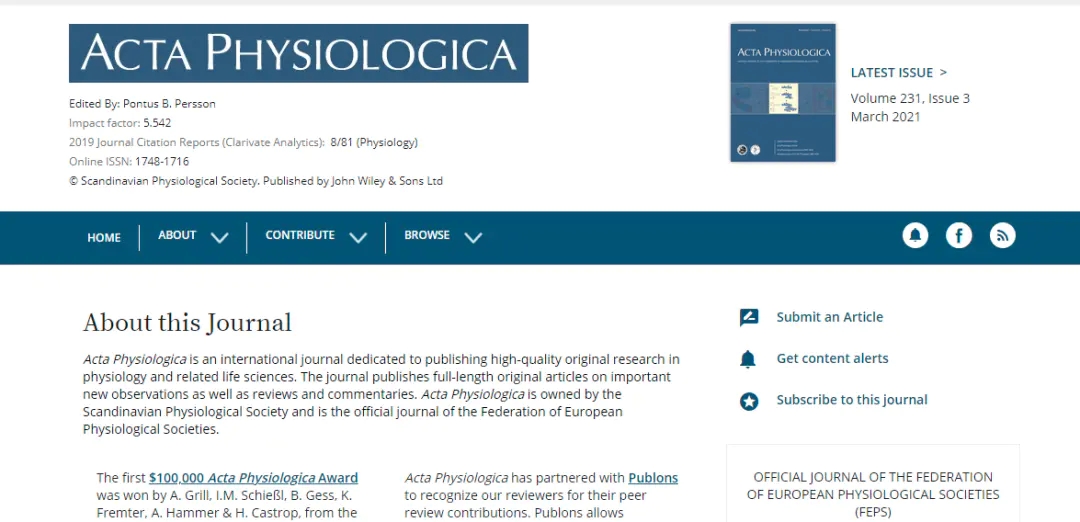This screenshot has width=1080, height=522.
Task: Expand the About menu chevron
Action: click(219, 238)
